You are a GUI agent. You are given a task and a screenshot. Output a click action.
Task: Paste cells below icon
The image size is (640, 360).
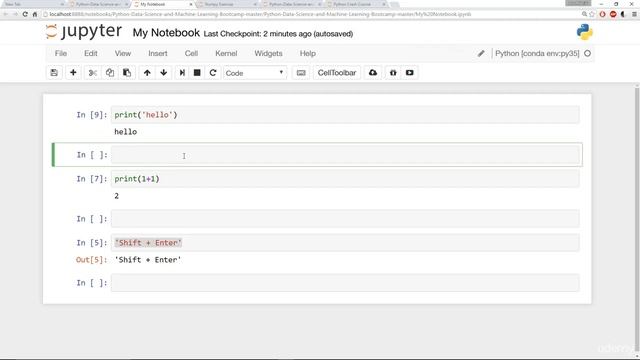point(127,73)
